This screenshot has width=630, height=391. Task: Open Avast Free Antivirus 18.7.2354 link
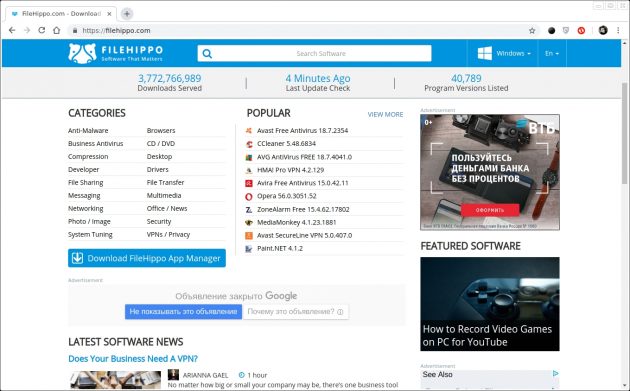[x=303, y=131]
